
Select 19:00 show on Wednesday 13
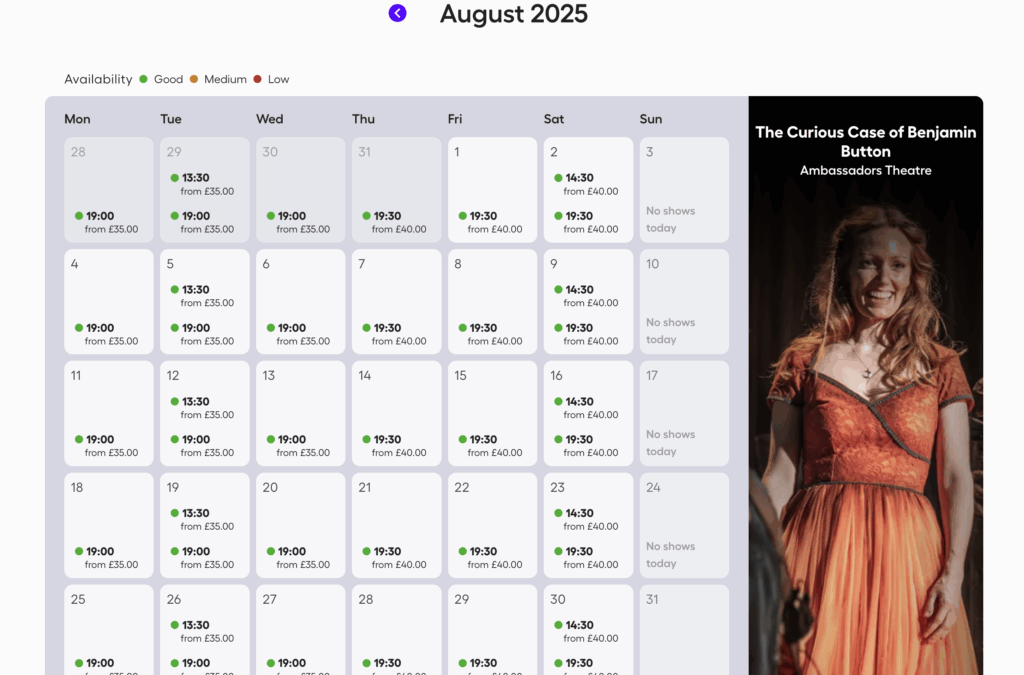pyautogui.click(x=298, y=445)
